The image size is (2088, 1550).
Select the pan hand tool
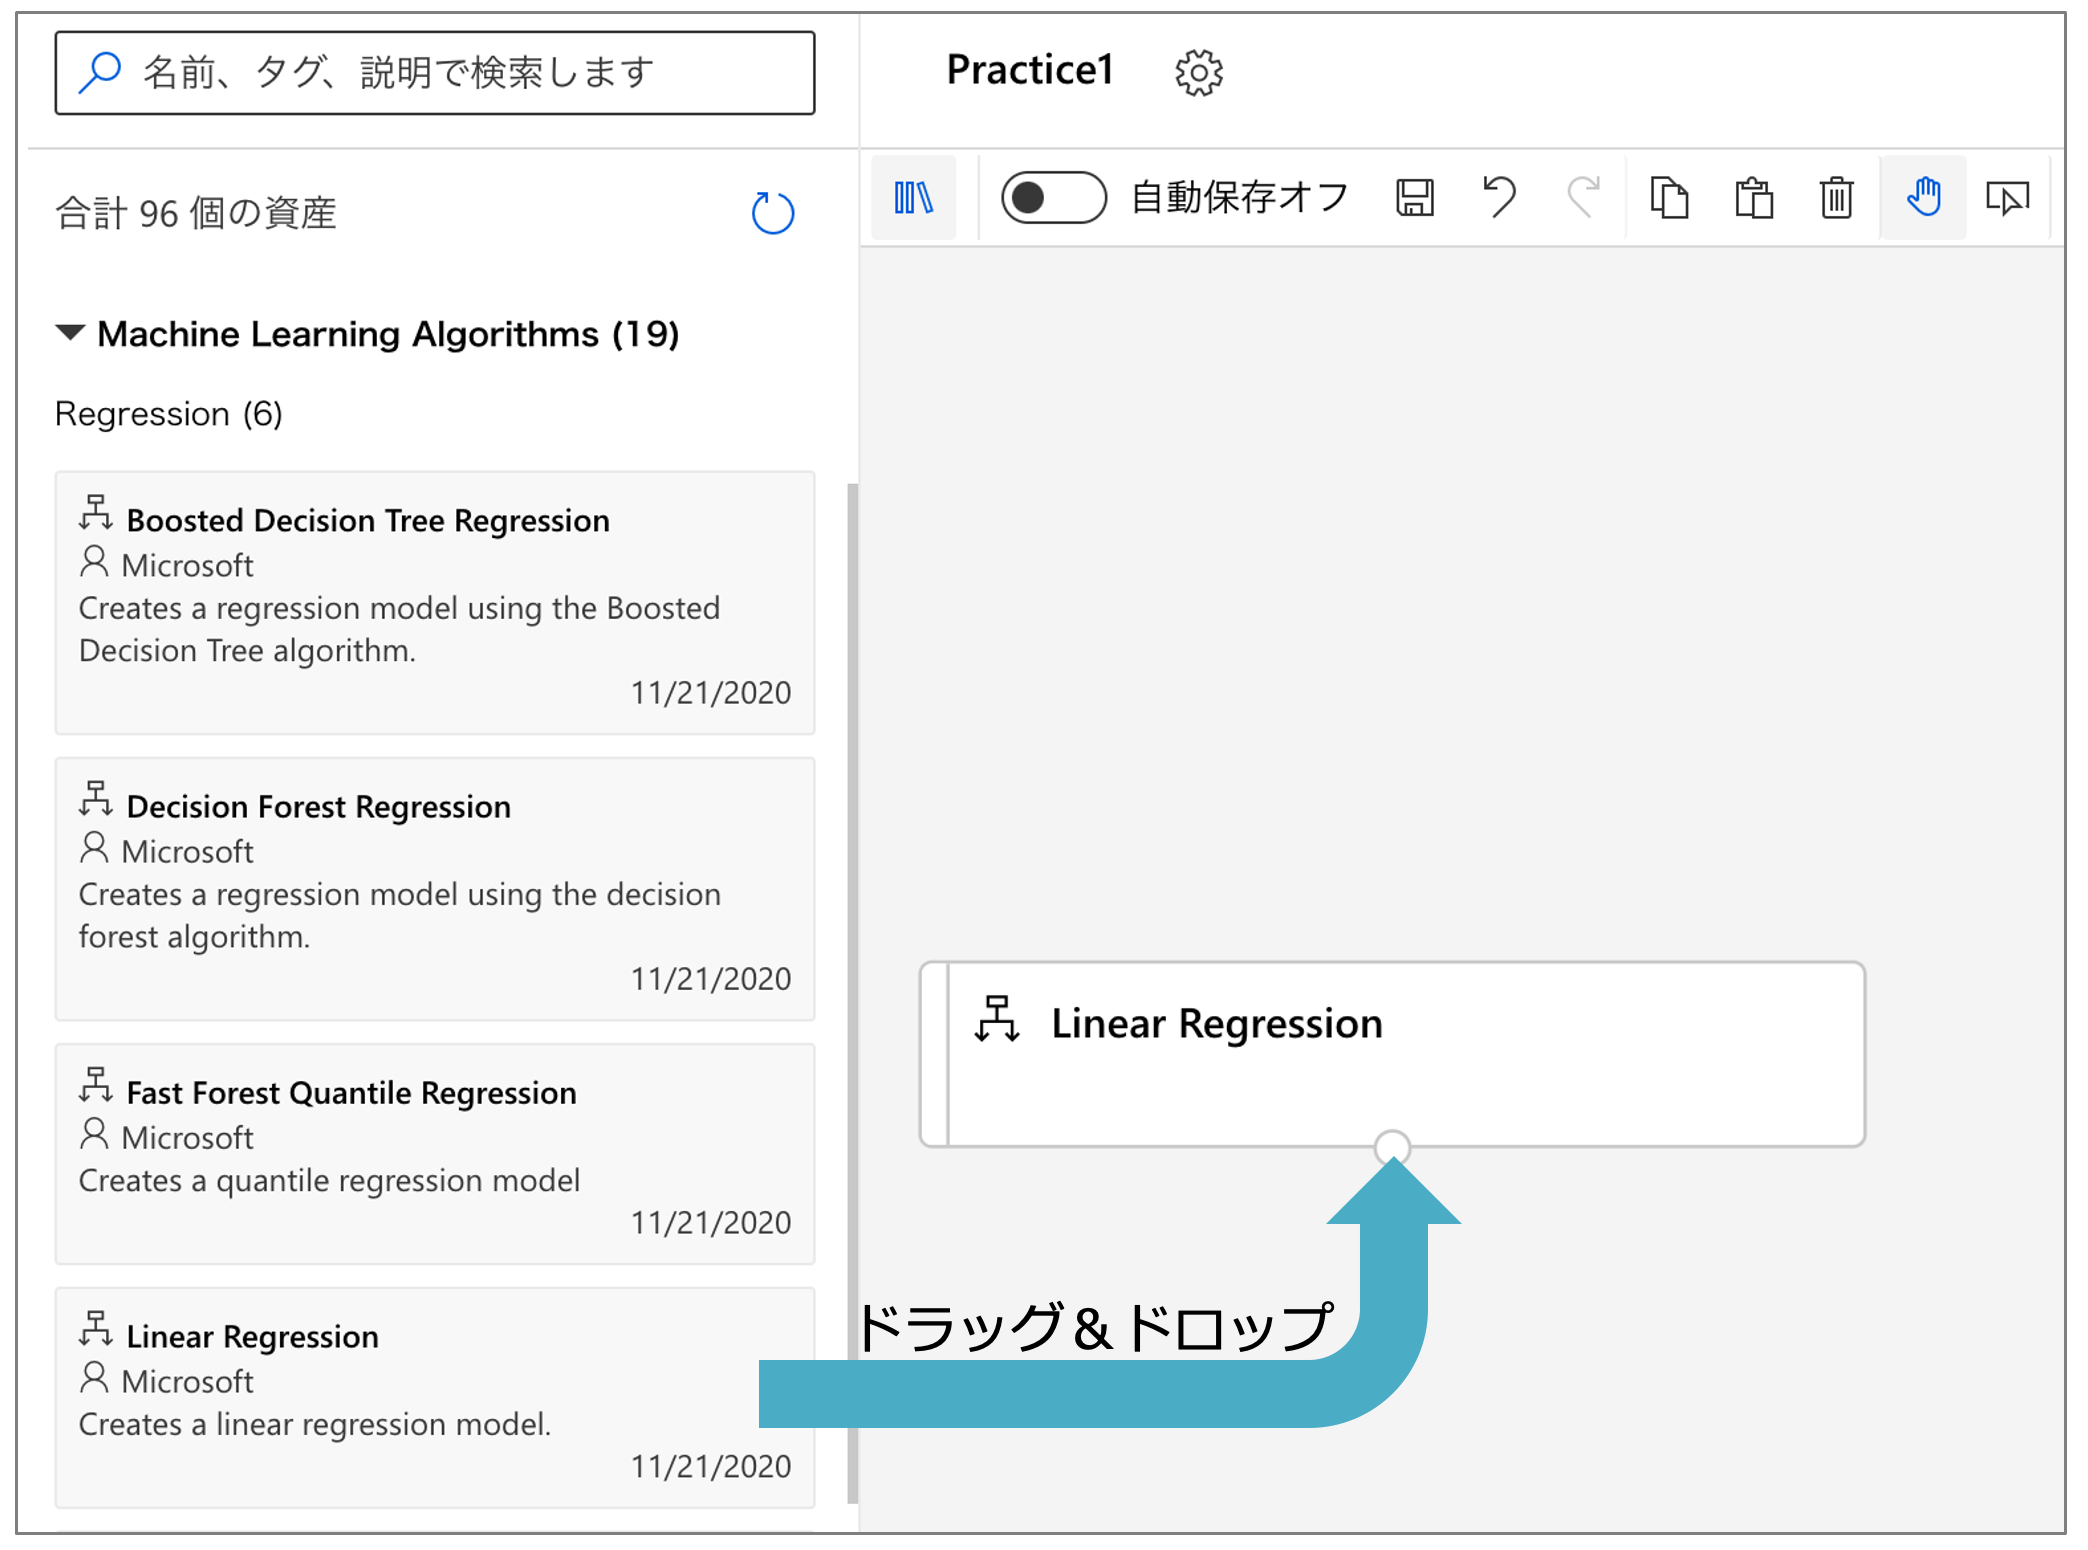click(x=1923, y=197)
